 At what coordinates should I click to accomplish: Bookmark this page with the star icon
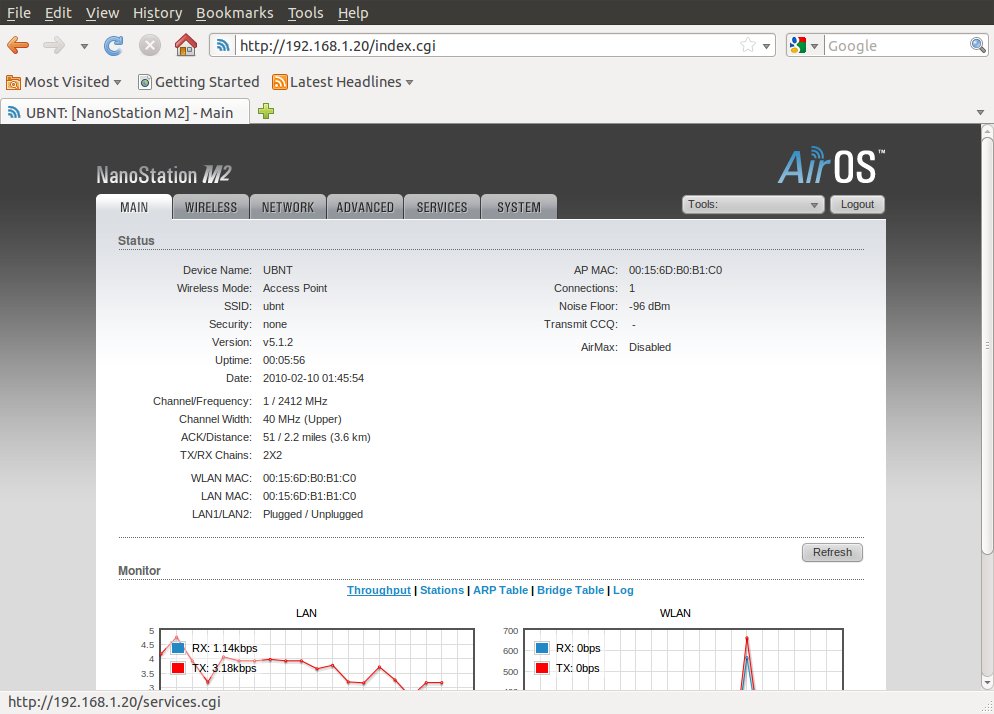coord(748,45)
